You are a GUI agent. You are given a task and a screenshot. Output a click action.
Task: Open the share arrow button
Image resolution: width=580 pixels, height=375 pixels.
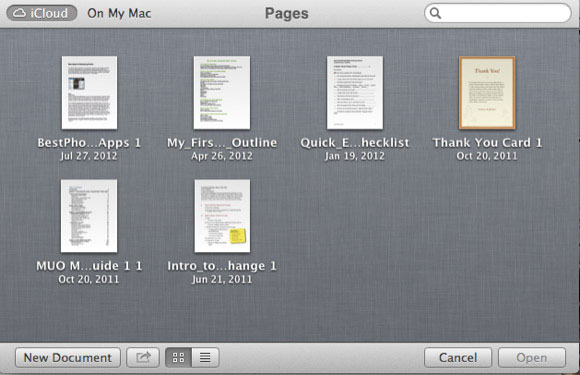[x=143, y=358]
